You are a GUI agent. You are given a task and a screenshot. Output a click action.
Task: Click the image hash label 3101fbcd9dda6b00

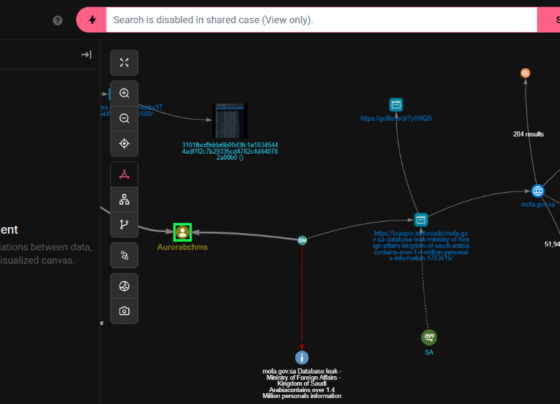230,151
